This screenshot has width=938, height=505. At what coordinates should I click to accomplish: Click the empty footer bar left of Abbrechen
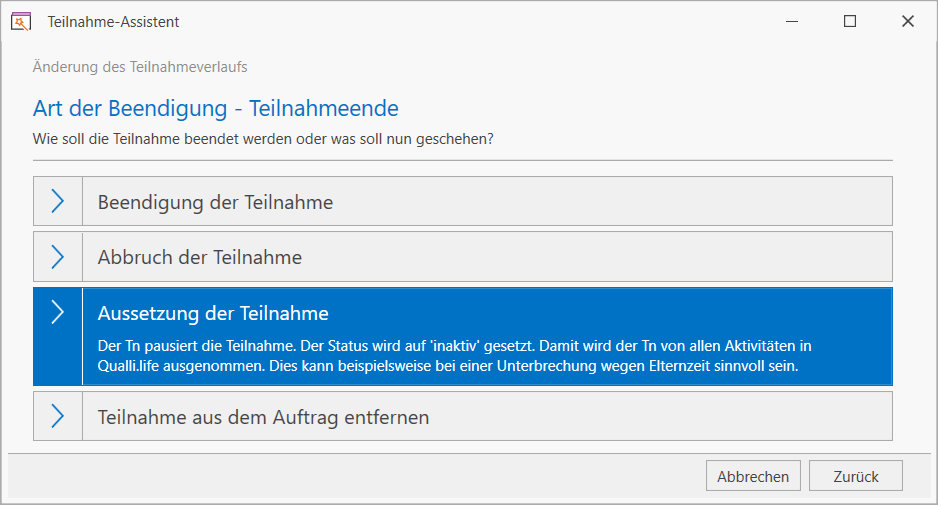click(x=356, y=476)
